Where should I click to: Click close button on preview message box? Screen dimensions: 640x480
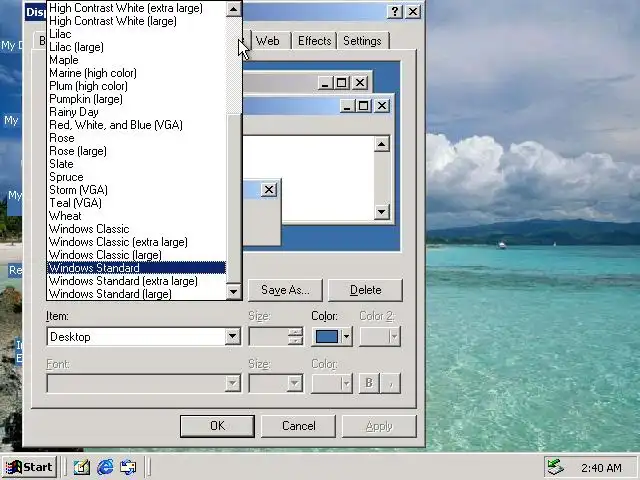click(x=269, y=189)
